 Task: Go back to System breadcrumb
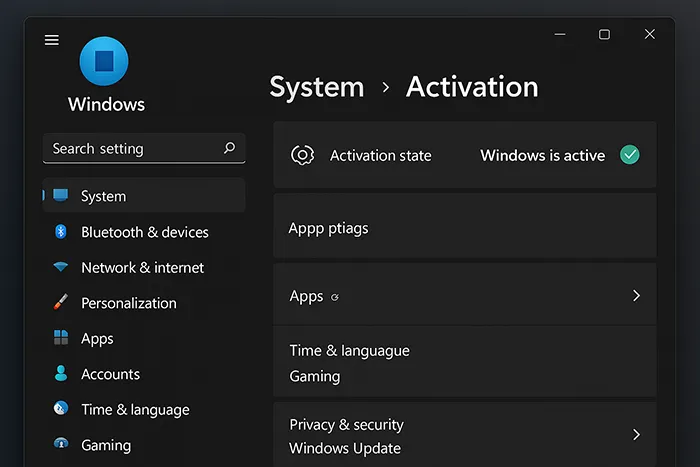[317, 87]
